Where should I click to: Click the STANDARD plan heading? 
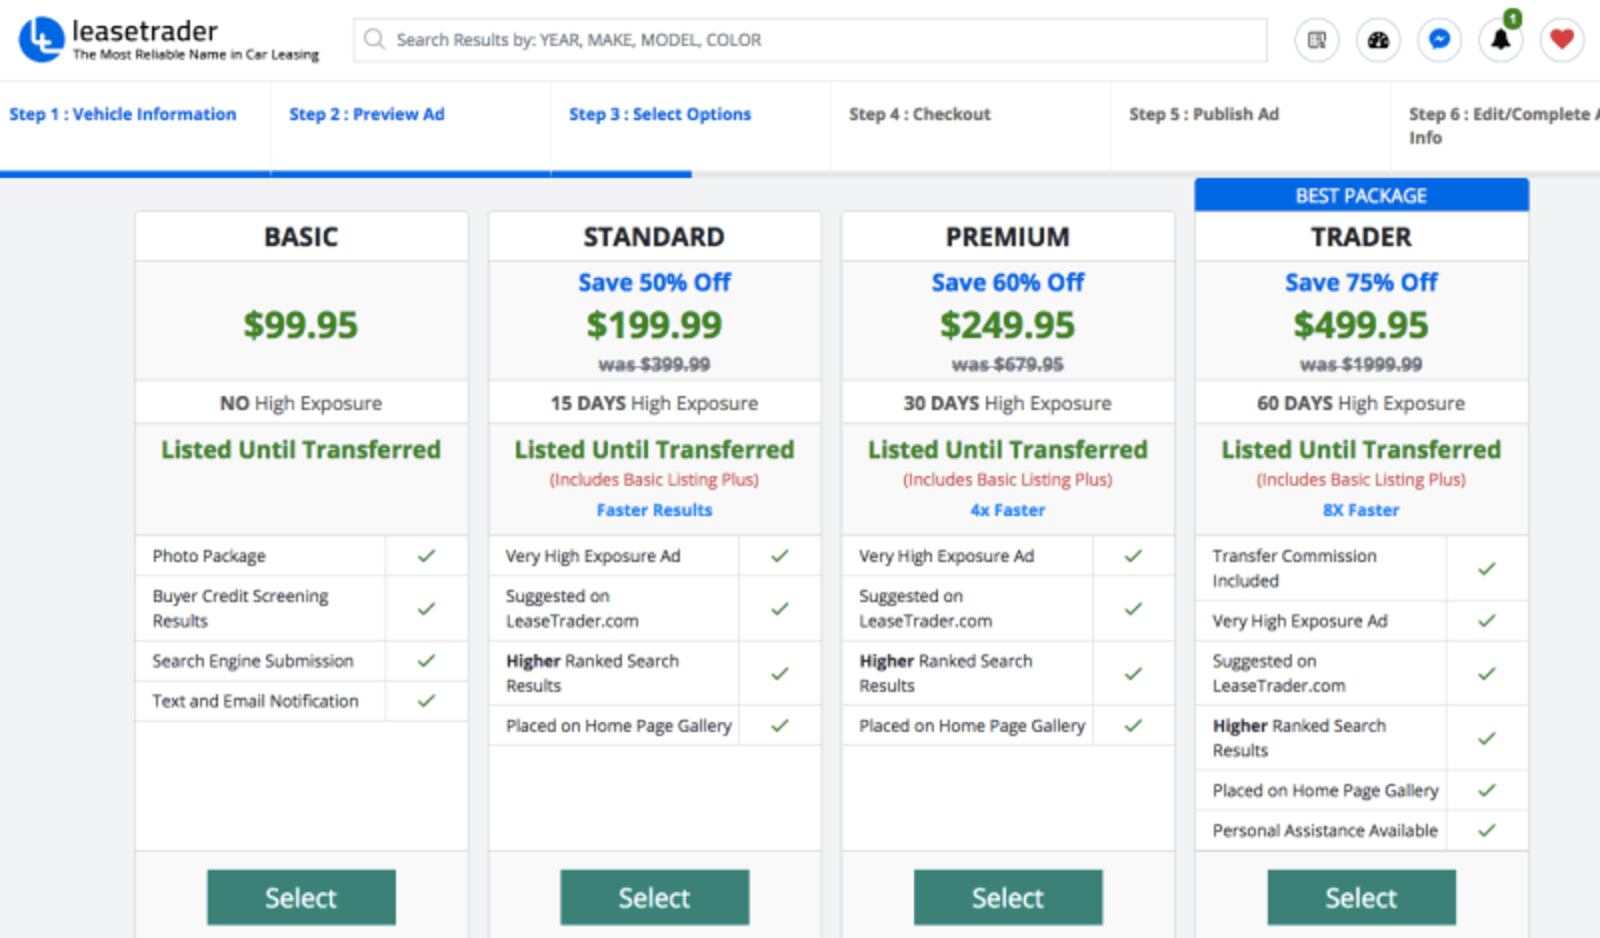click(x=654, y=237)
